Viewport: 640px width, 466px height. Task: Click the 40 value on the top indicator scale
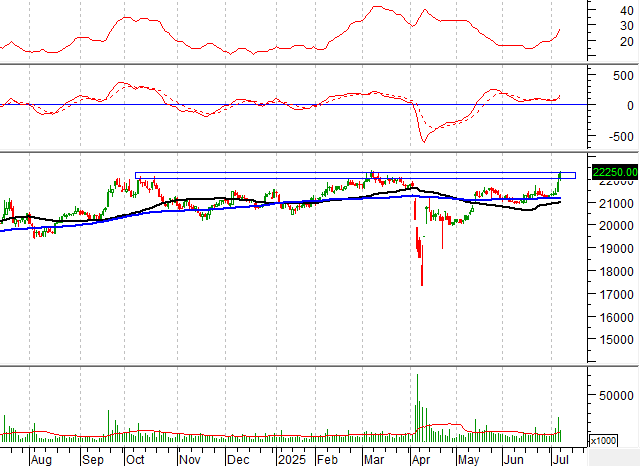[627, 11]
